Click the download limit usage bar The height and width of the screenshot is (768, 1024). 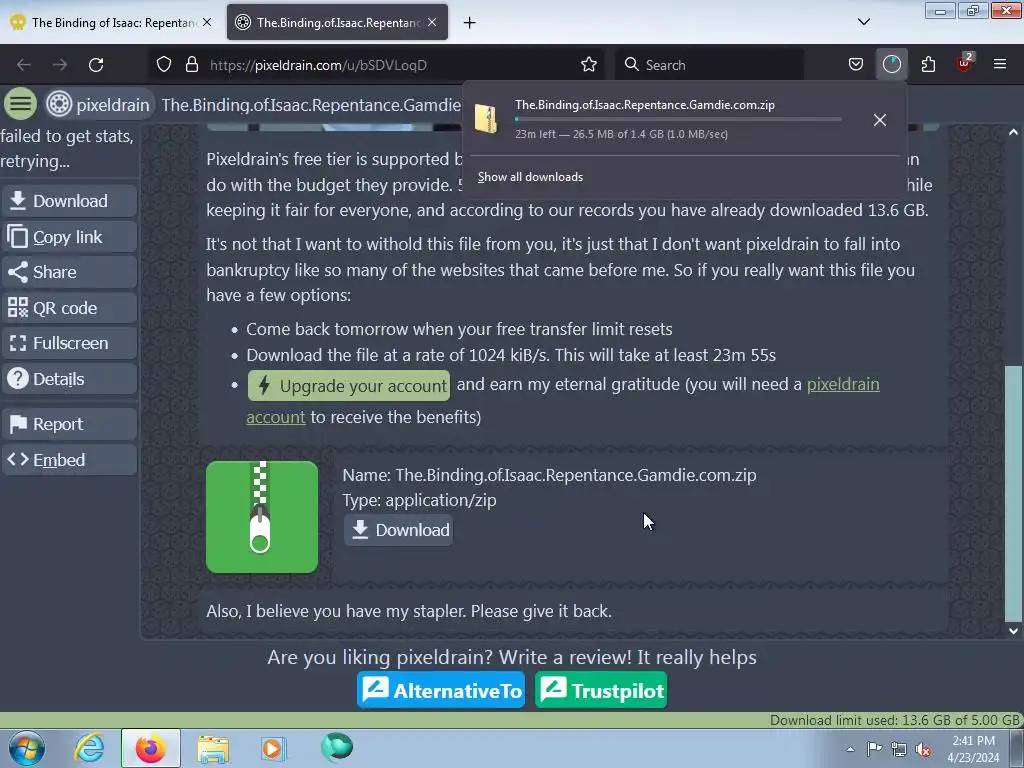click(512, 720)
